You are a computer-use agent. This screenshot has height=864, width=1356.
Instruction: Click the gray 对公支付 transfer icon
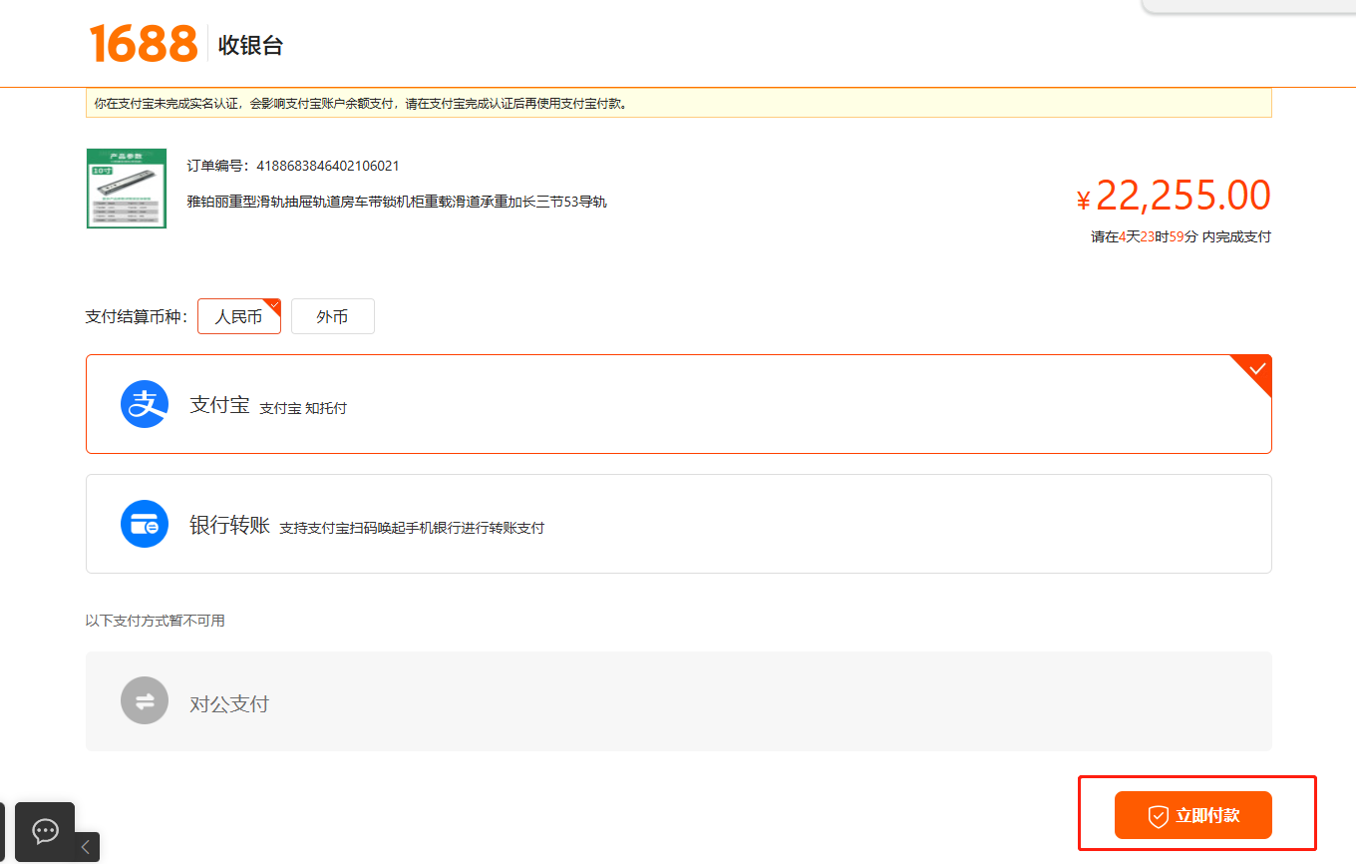coord(144,700)
